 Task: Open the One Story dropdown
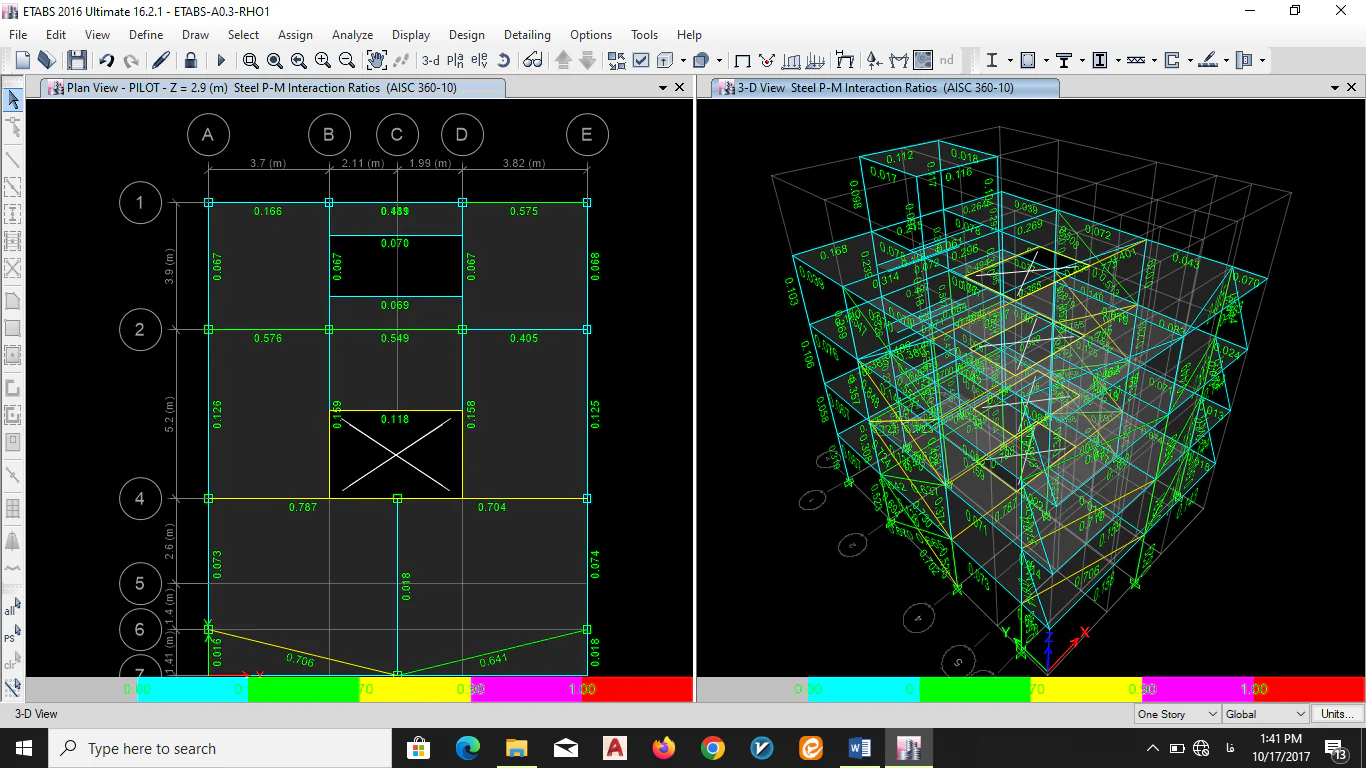(1178, 714)
